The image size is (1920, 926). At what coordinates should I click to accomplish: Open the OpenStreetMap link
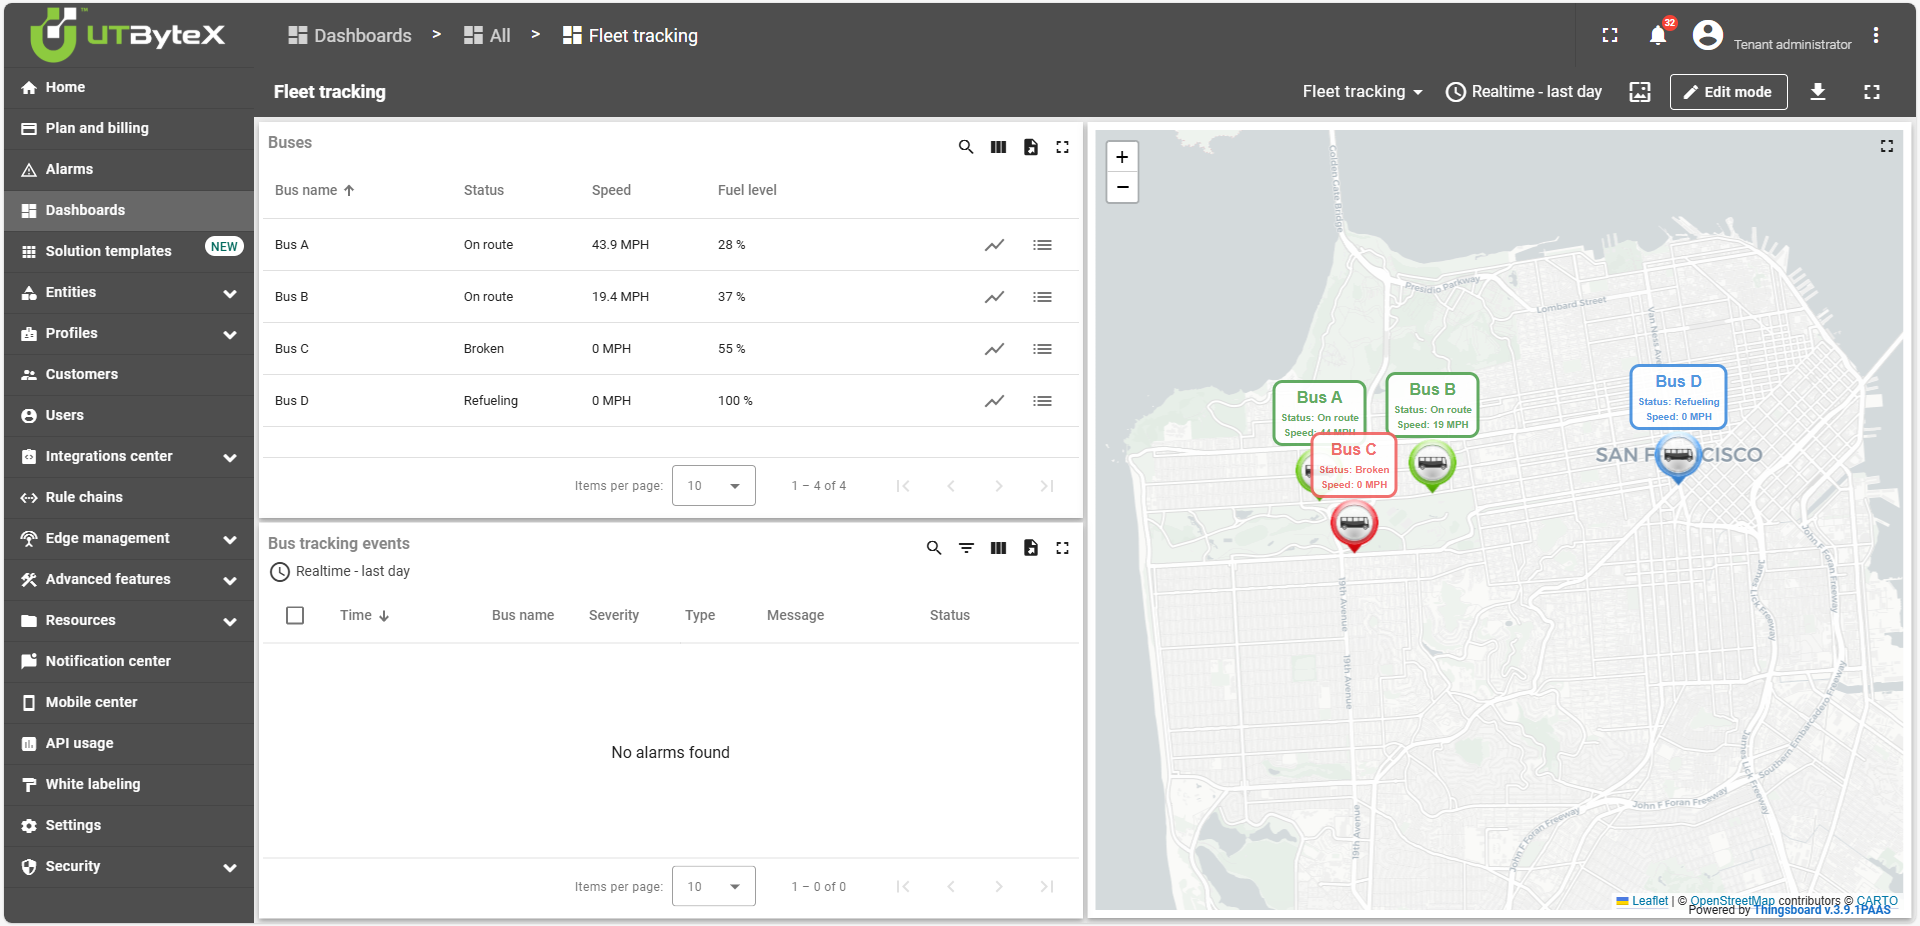(x=1733, y=901)
